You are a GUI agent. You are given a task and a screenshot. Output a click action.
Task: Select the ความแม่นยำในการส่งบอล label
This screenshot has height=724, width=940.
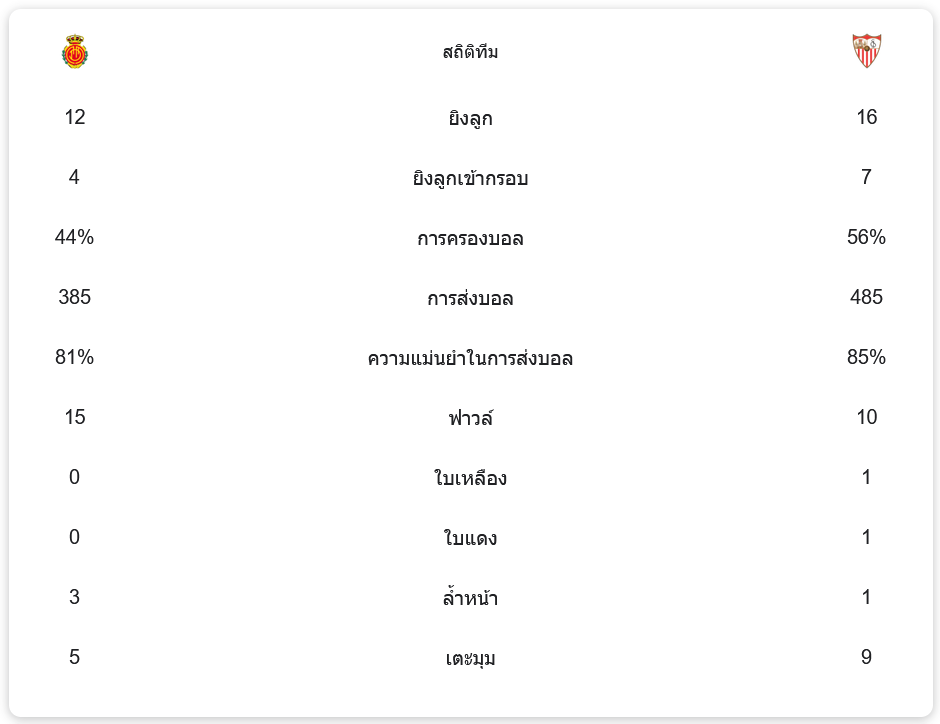[470, 358]
